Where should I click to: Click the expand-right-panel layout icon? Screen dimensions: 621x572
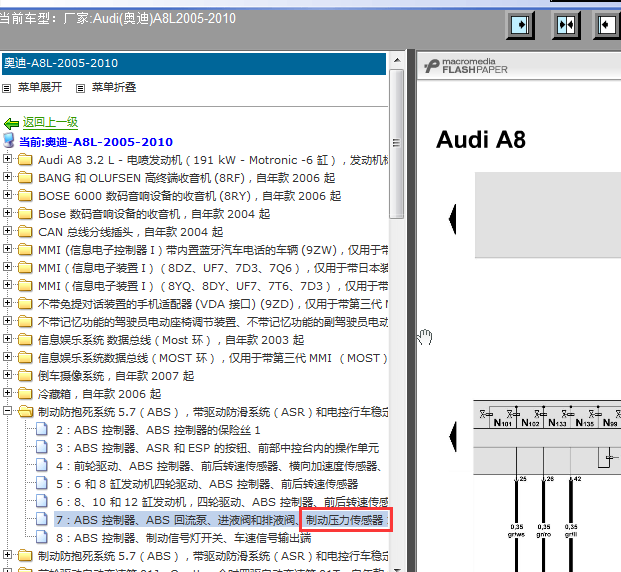pos(521,25)
